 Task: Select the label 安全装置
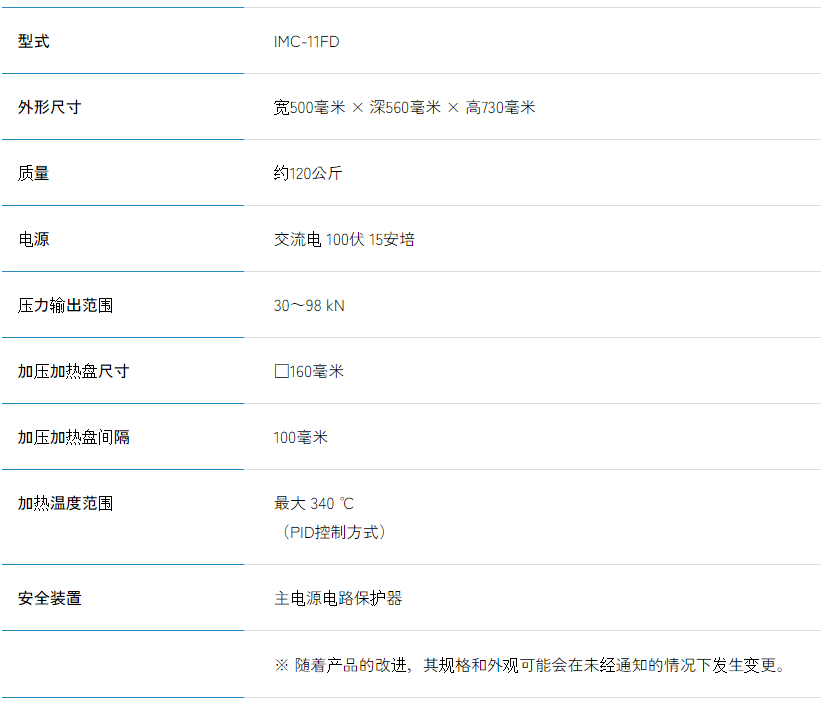(x=50, y=599)
